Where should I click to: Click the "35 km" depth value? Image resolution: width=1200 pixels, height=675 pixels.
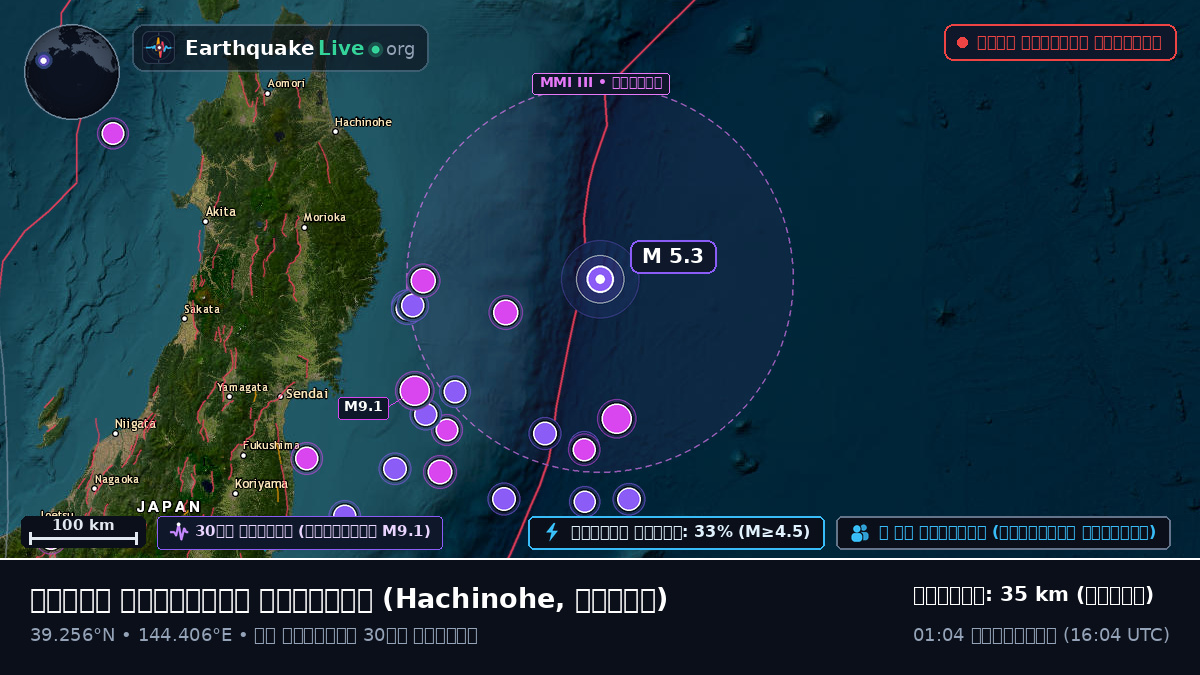tap(1035, 595)
